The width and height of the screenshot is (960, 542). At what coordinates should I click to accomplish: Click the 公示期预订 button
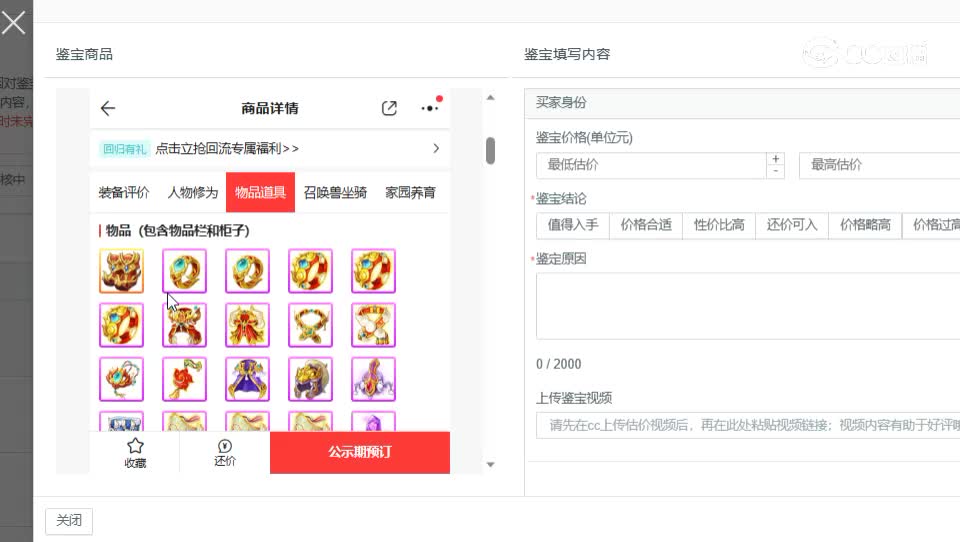[360, 453]
